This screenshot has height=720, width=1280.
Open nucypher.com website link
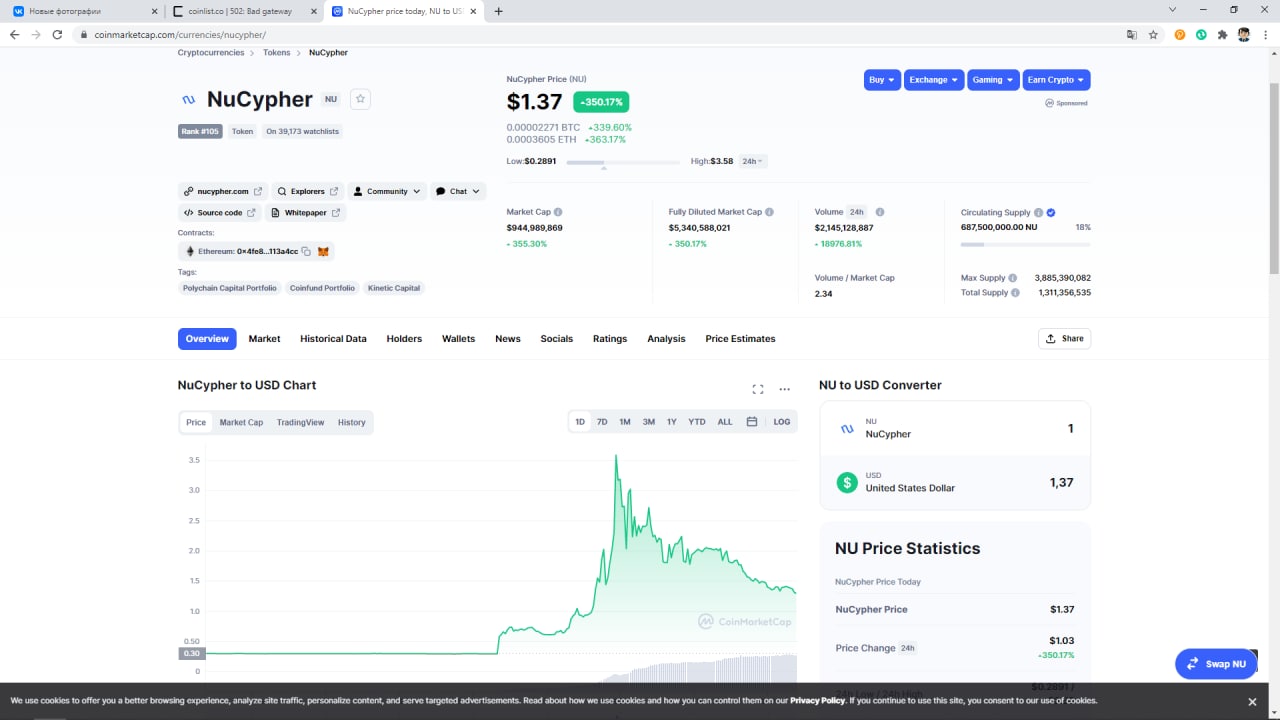click(x=223, y=191)
